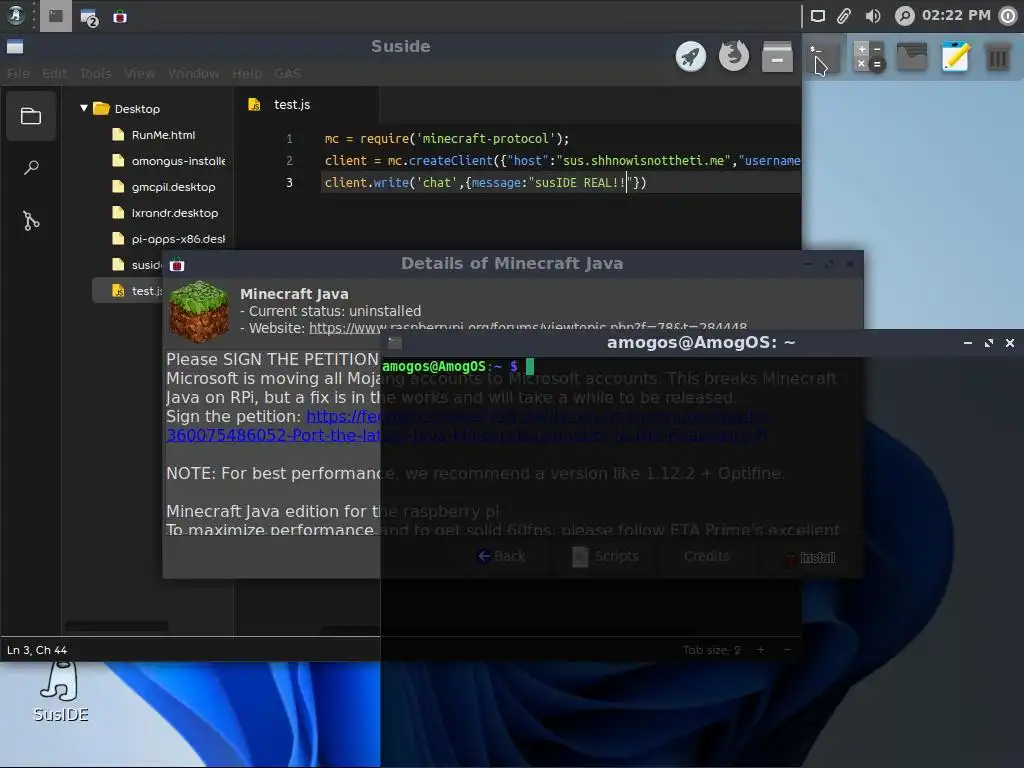Click the Ln 3, Ch 44 status bar entry
1024x768 pixels.
click(37, 650)
